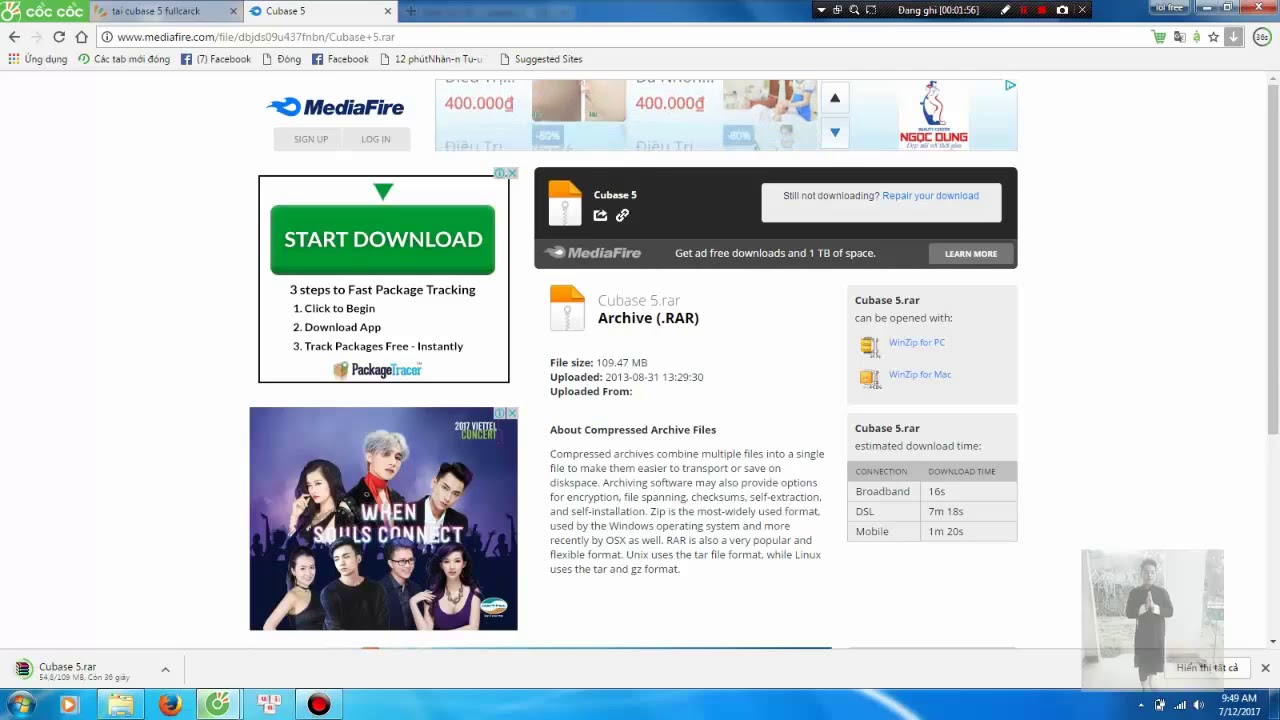Click the ad carousel down arrow
This screenshot has width=1280, height=720.
pyautogui.click(x=835, y=132)
